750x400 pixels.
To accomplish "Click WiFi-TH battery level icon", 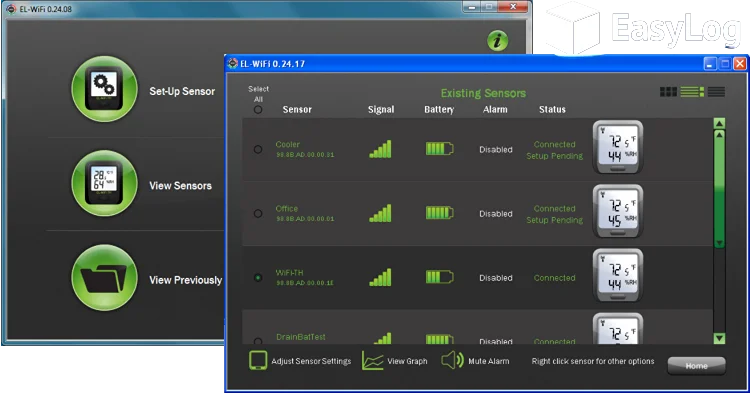I will [440, 277].
